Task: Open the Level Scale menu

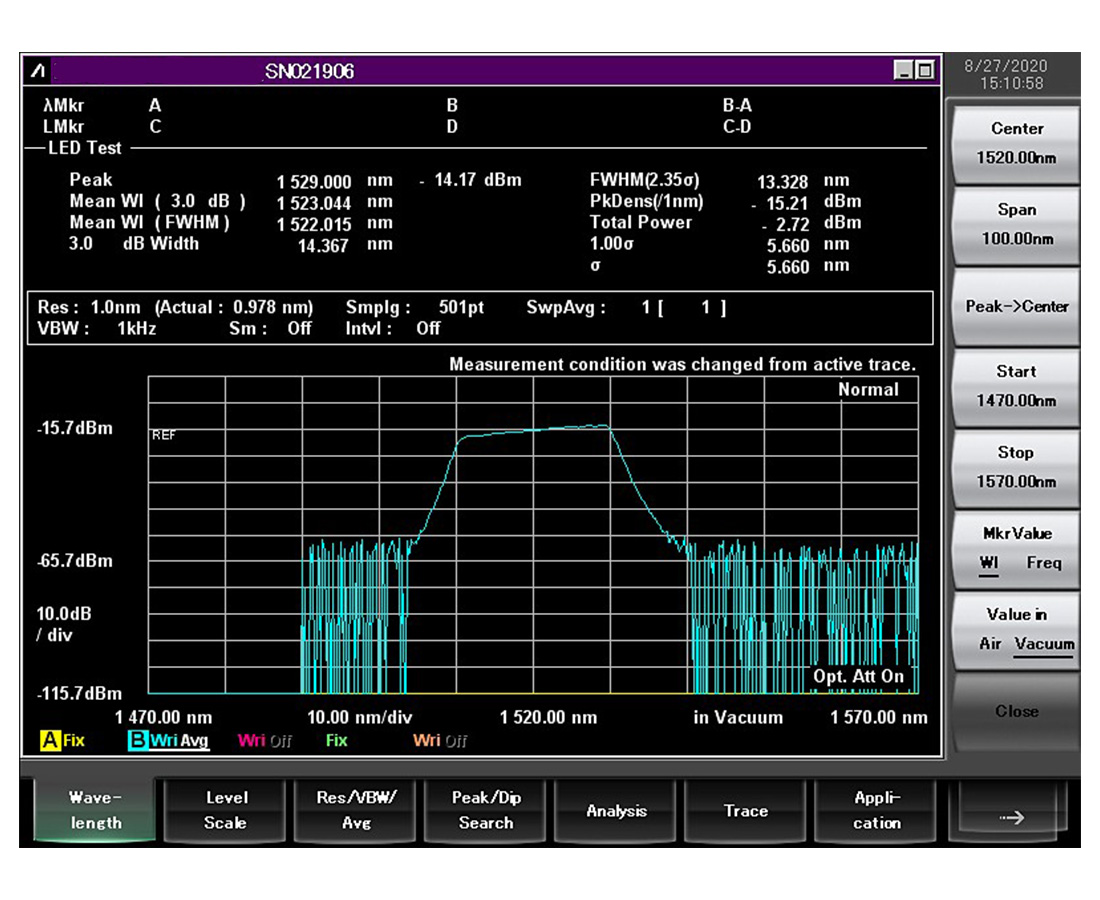Action: pyautogui.click(x=226, y=810)
